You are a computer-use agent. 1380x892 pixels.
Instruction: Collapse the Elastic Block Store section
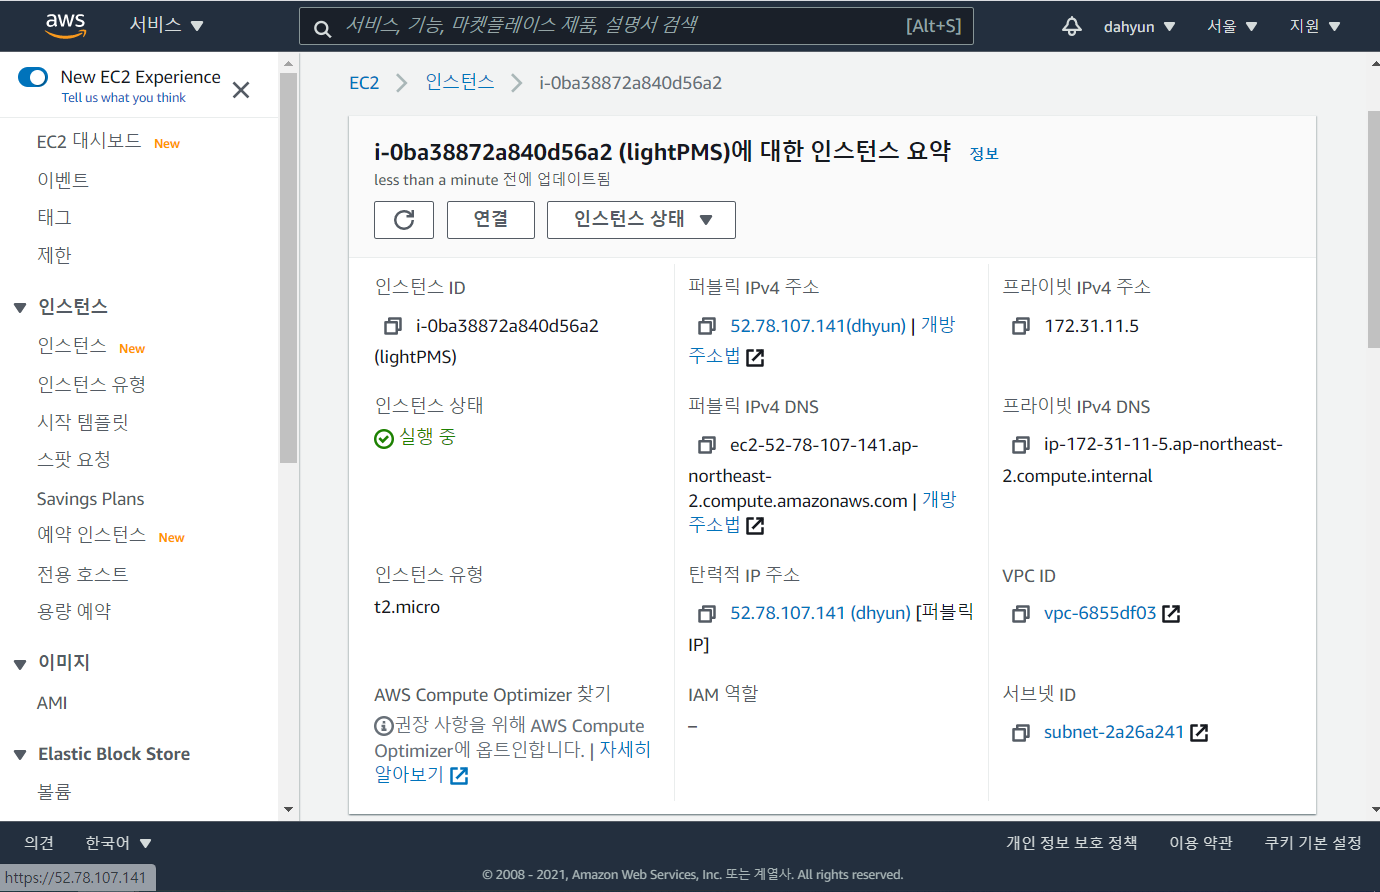click(x=19, y=755)
